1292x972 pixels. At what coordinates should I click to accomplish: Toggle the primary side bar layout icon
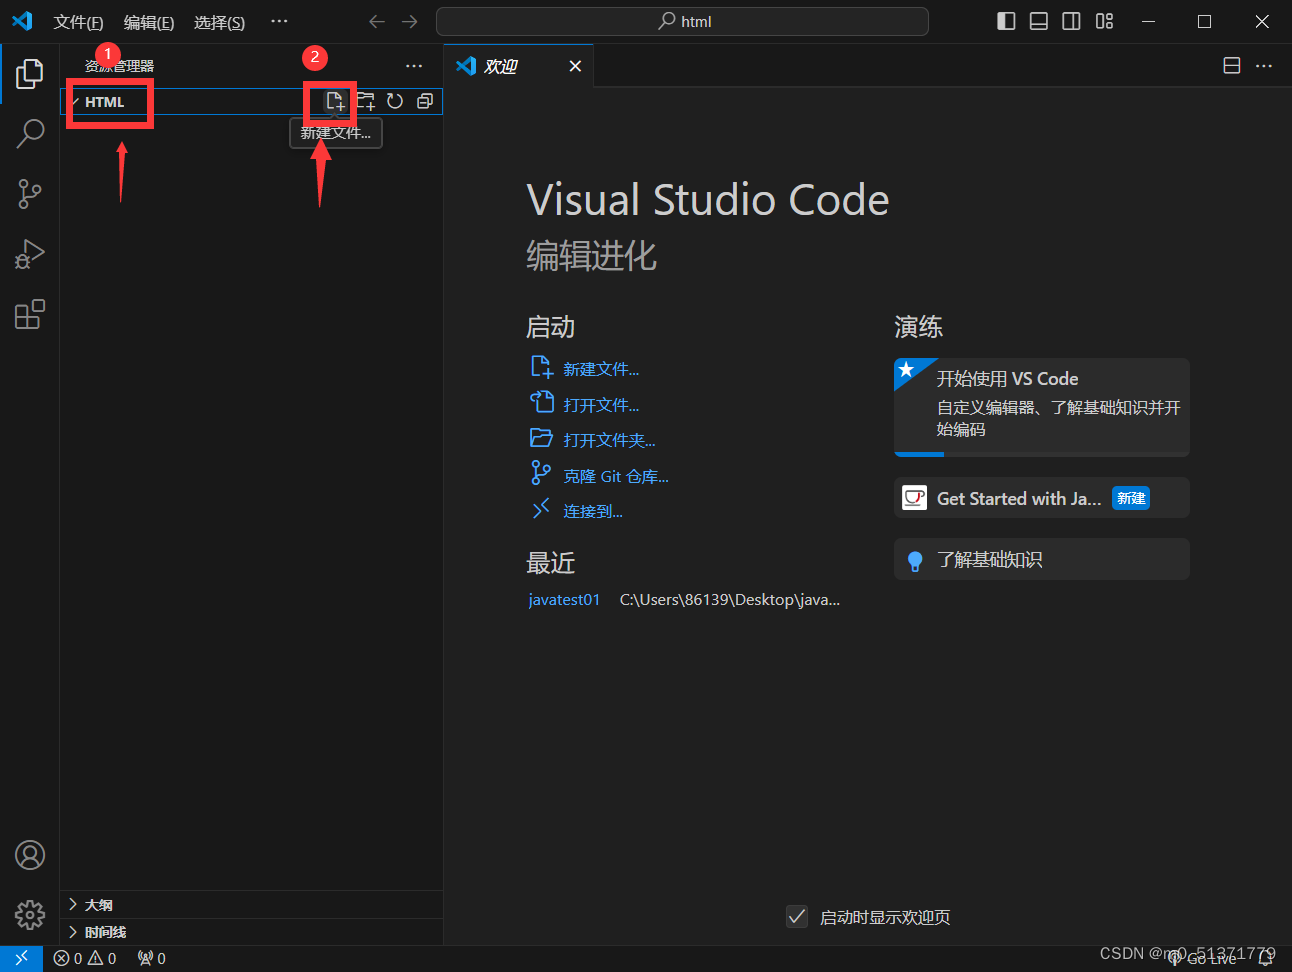click(x=1007, y=21)
